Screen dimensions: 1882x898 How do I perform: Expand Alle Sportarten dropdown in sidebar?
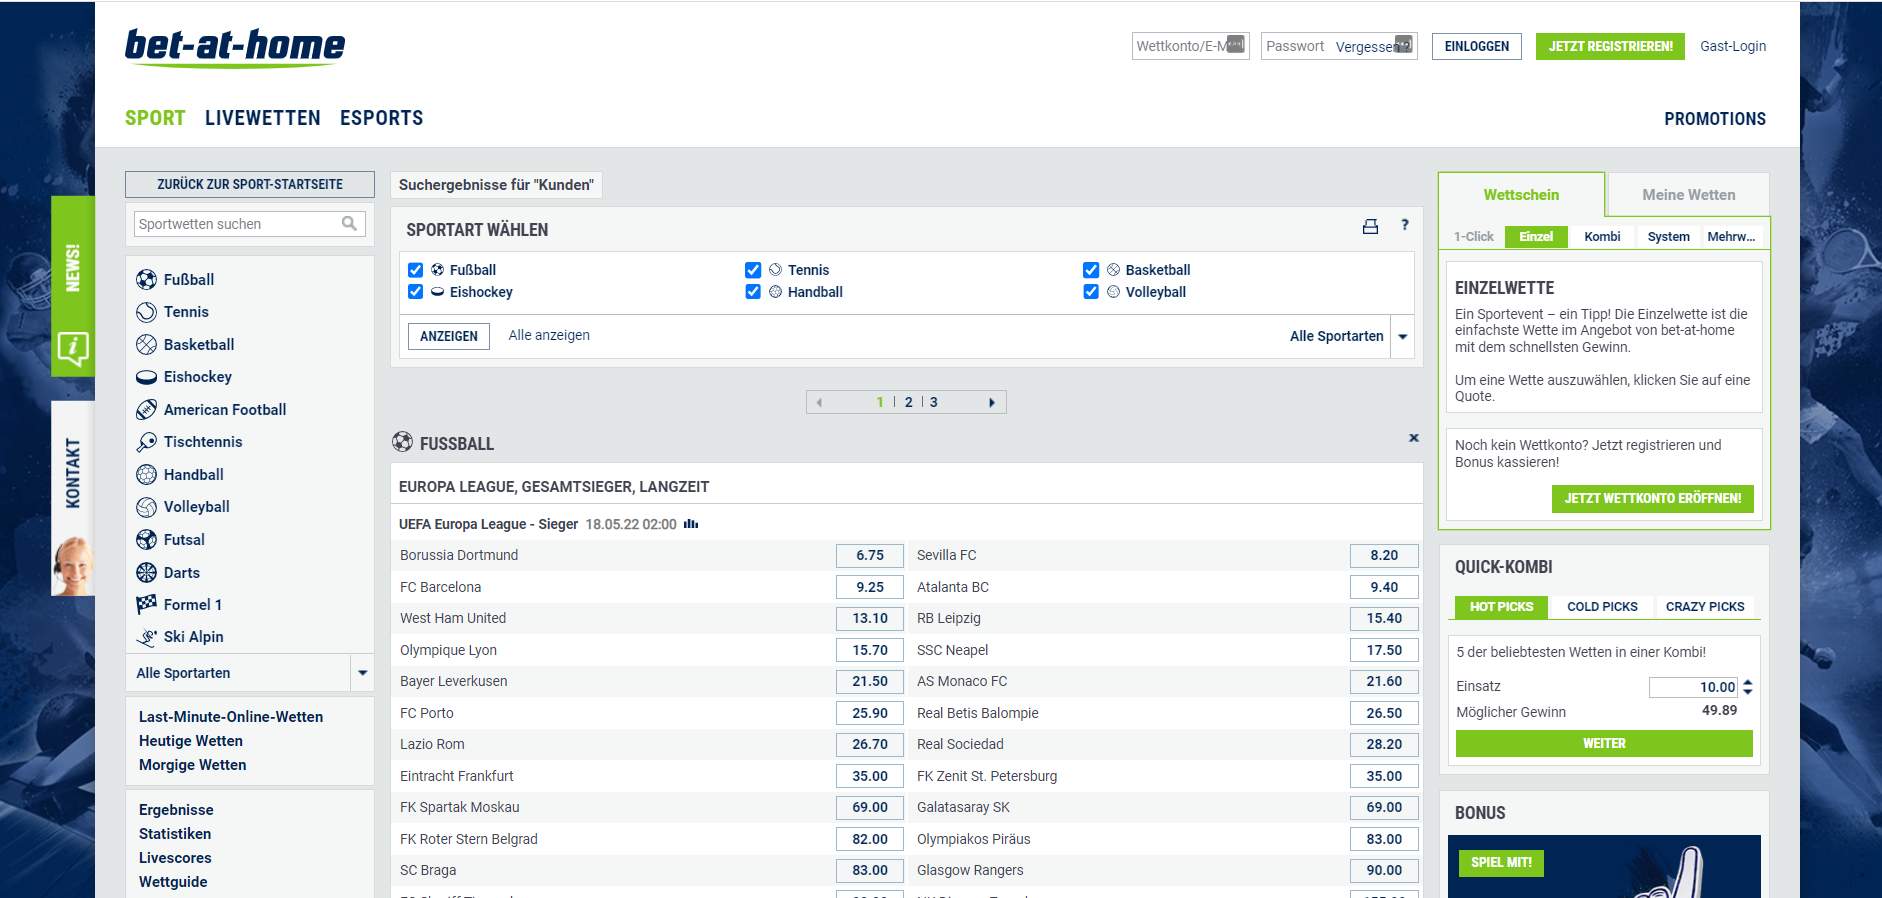coord(362,673)
